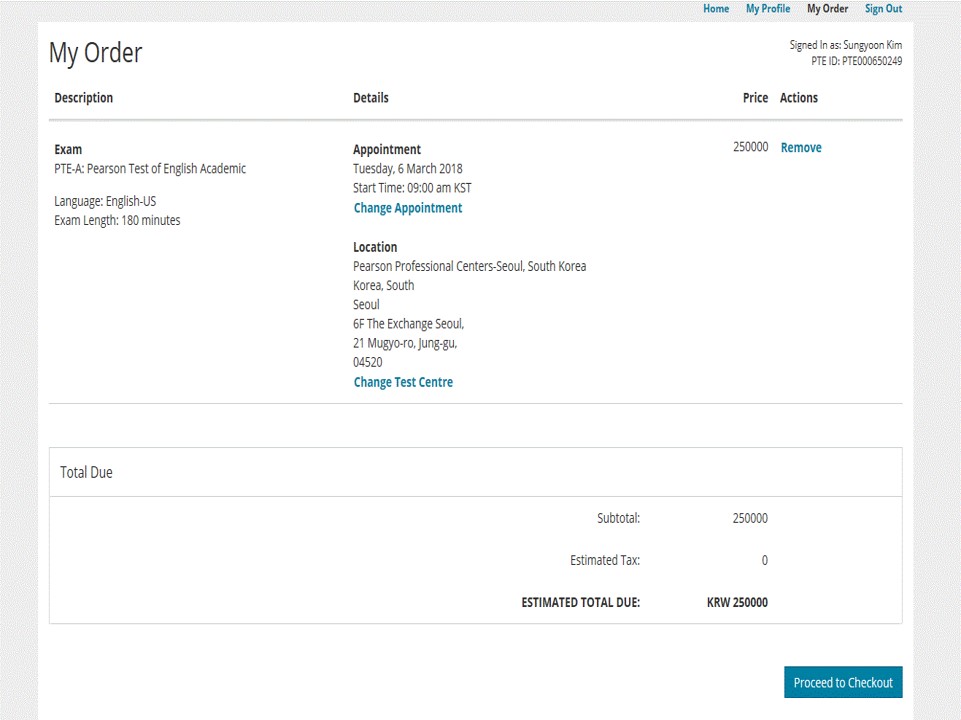Click the Details column header

tap(371, 98)
